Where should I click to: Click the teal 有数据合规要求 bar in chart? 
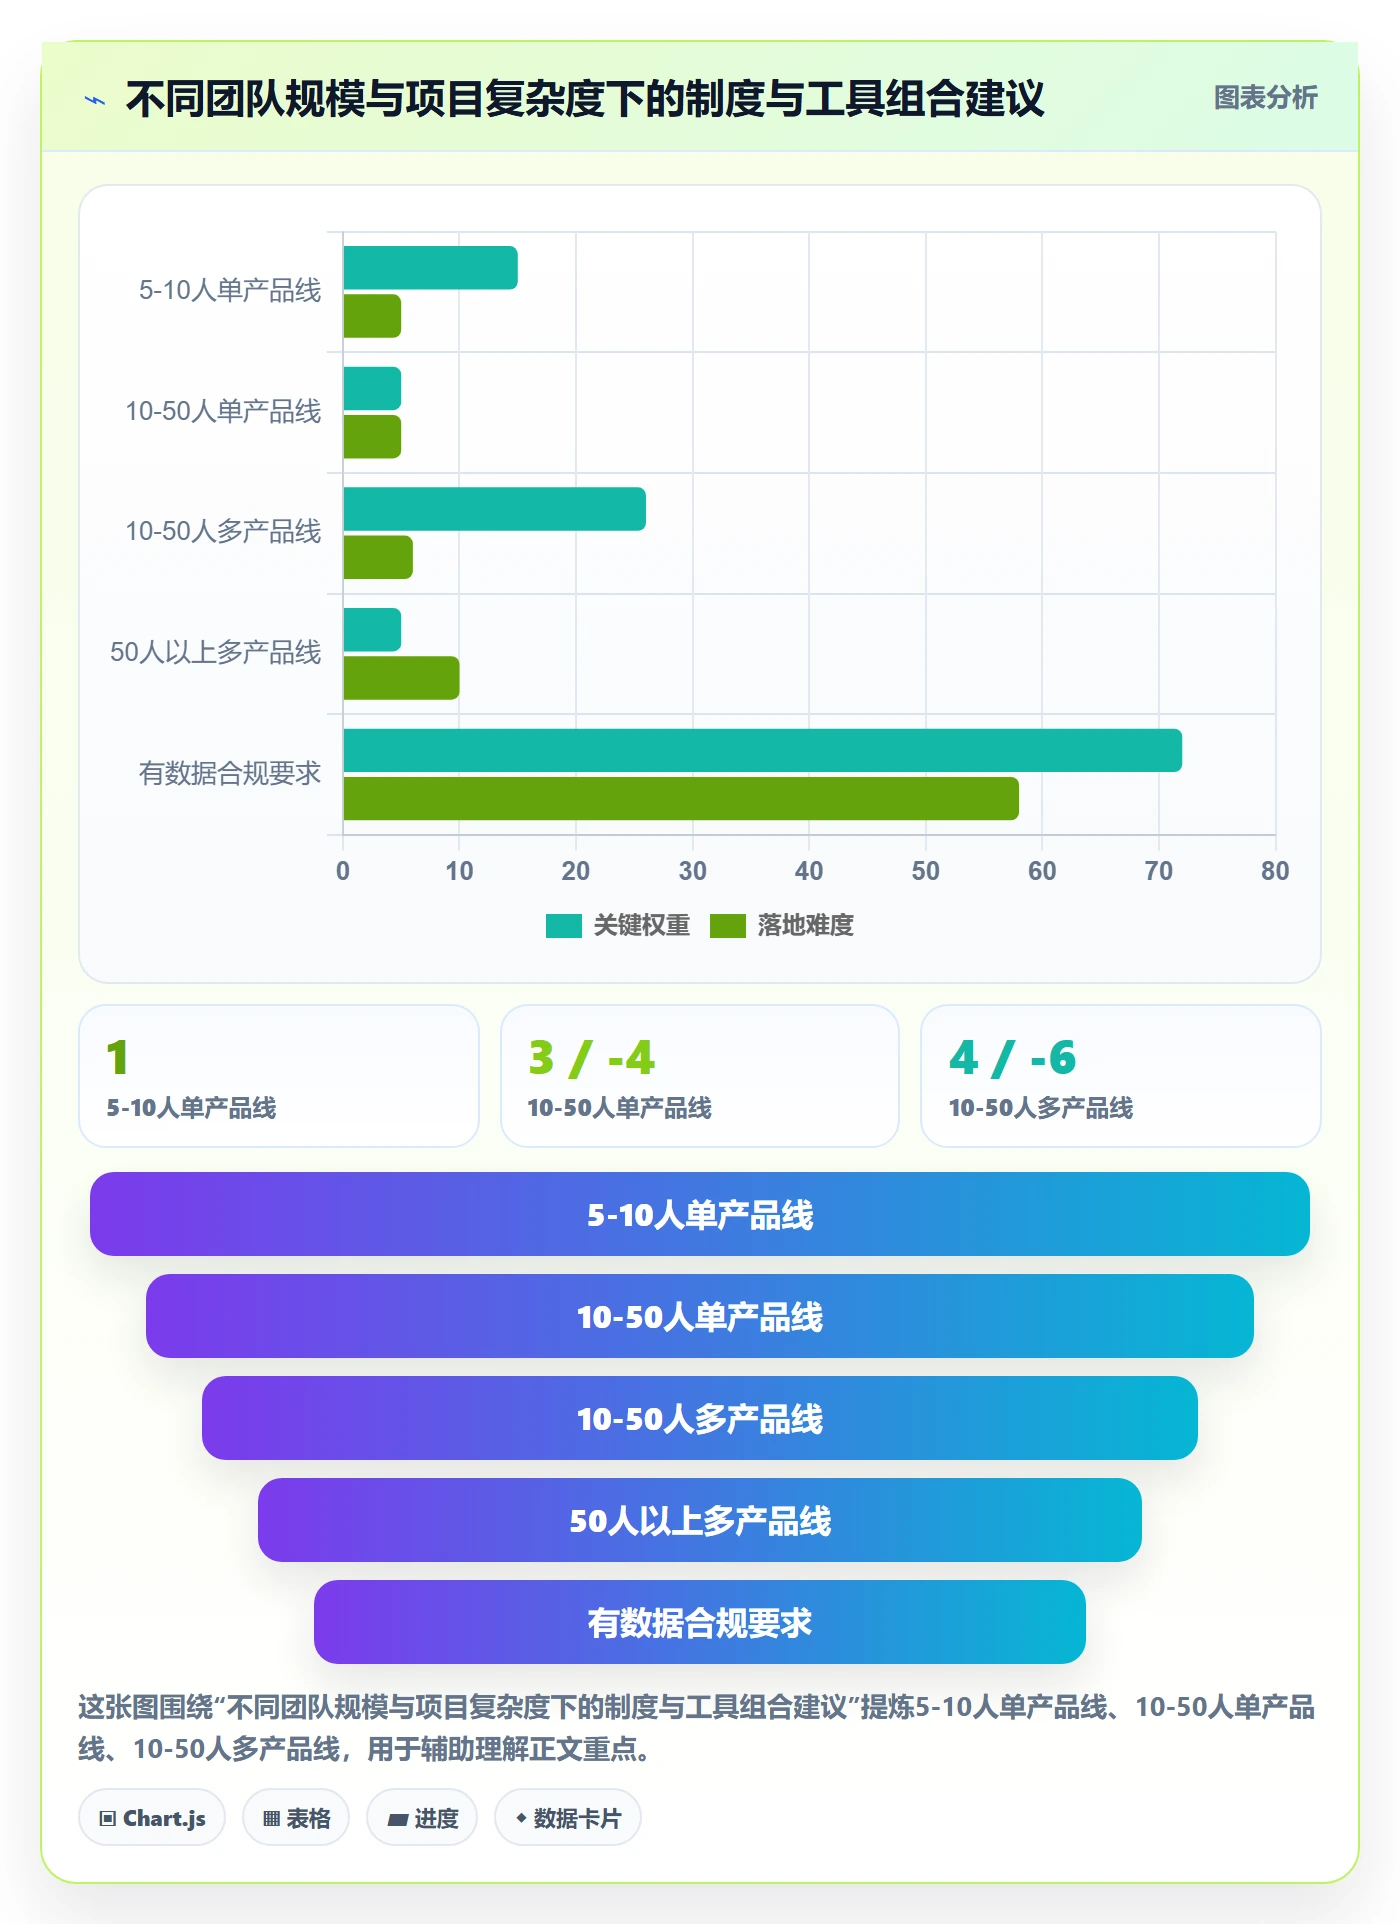pyautogui.click(x=762, y=750)
